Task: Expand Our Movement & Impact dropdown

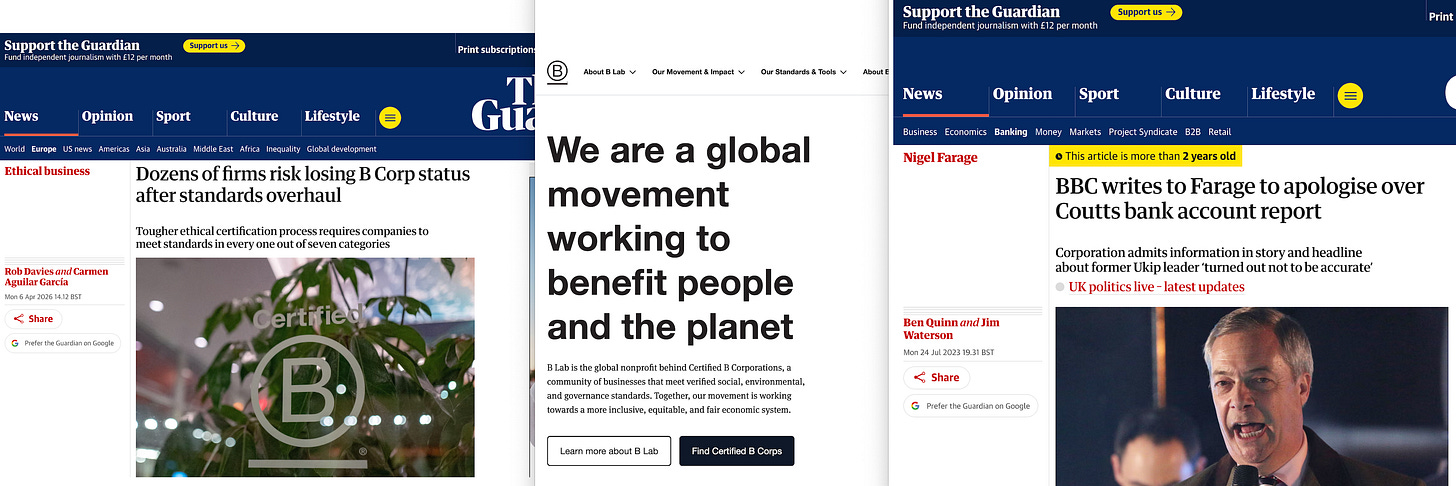Action: coord(697,72)
